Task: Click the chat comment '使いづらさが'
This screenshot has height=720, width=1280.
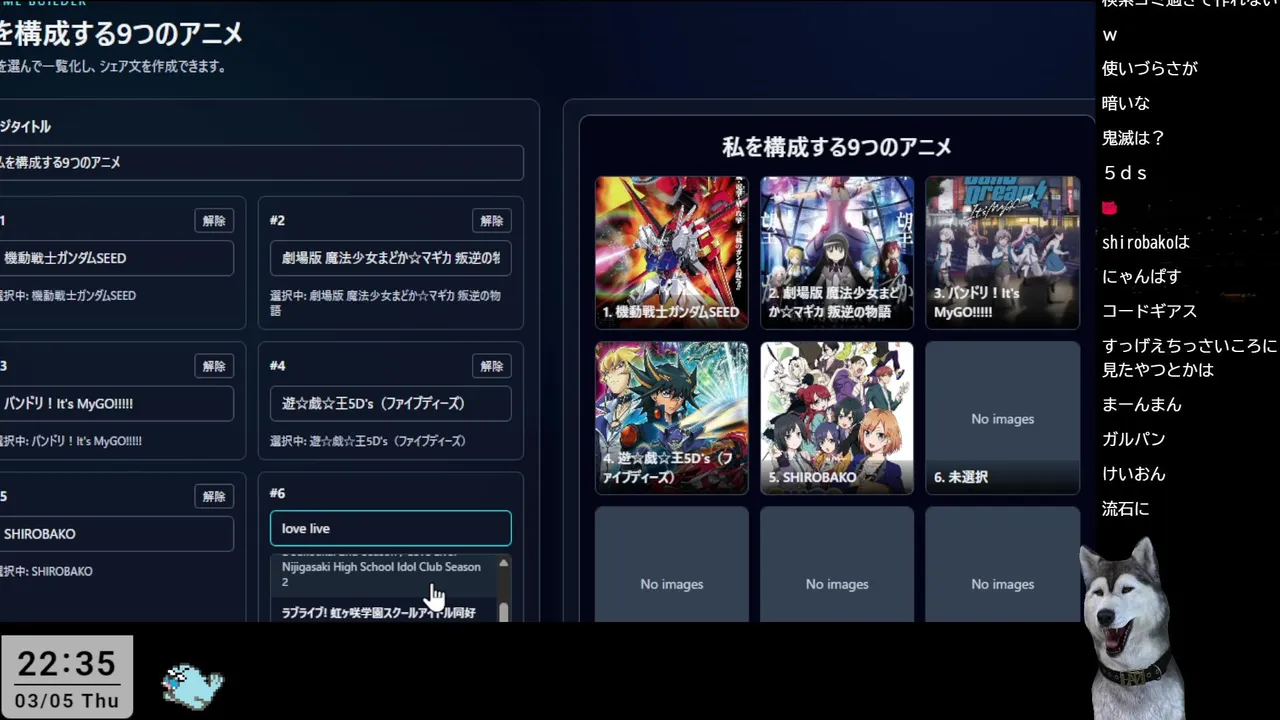Action: pyautogui.click(x=1150, y=68)
